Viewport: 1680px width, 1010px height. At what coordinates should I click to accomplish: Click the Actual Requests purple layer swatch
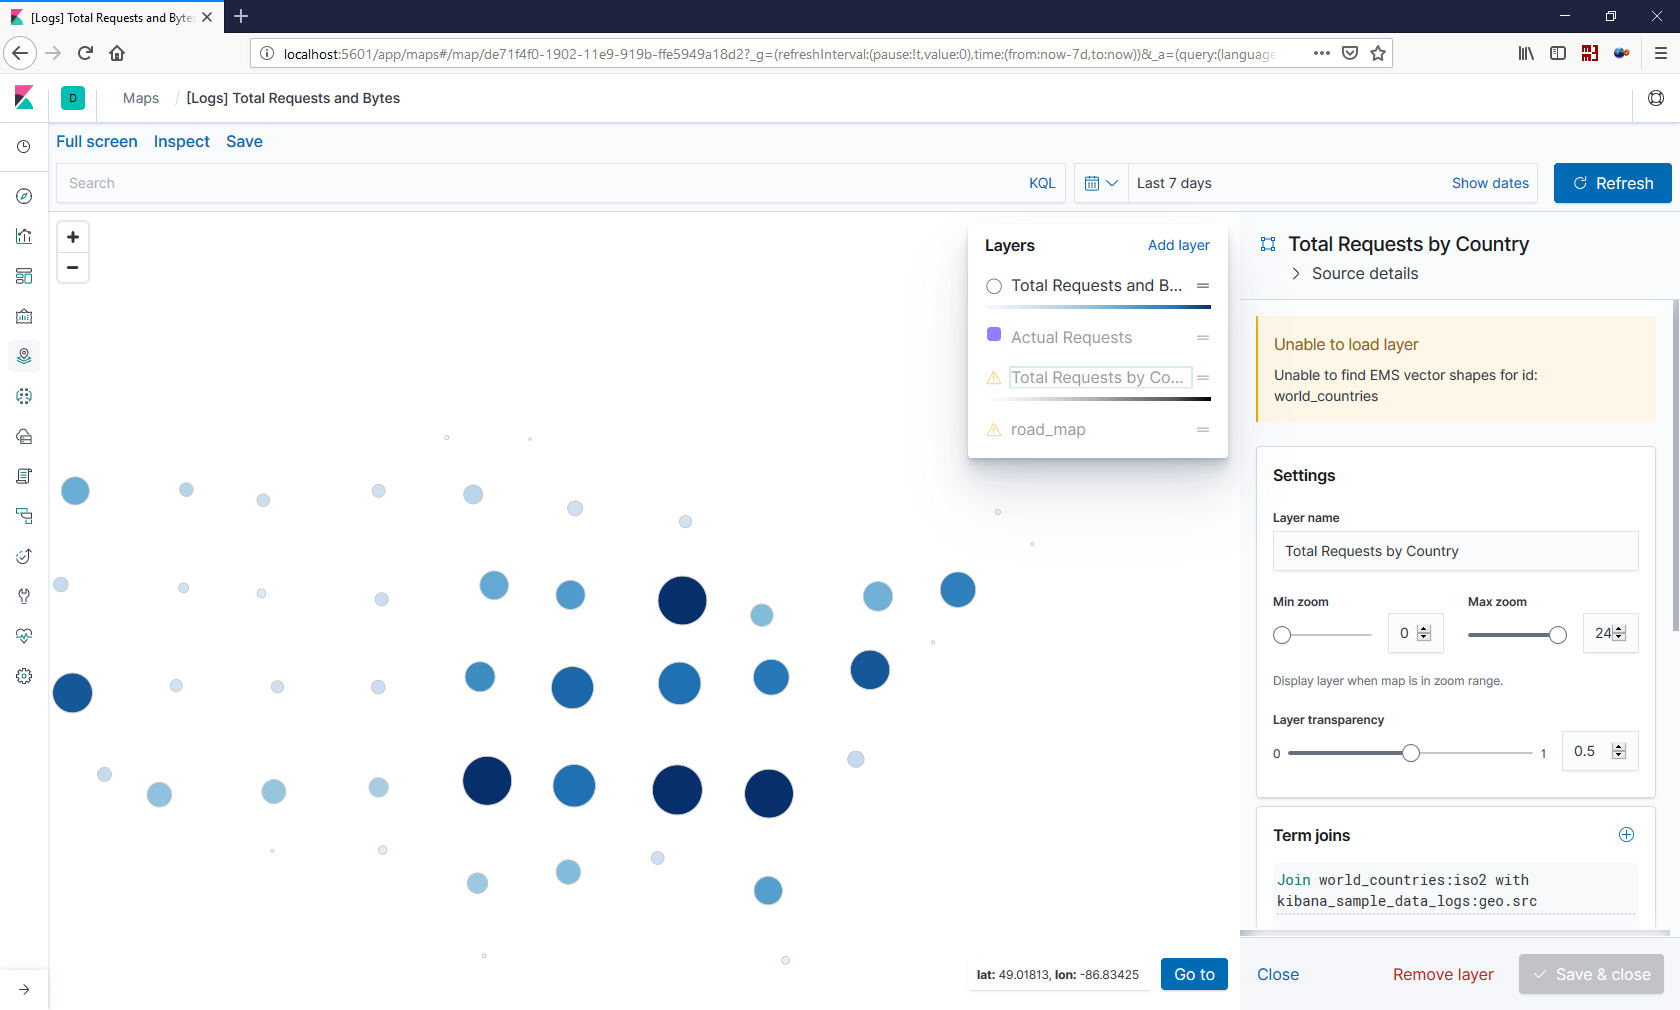pos(994,335)
